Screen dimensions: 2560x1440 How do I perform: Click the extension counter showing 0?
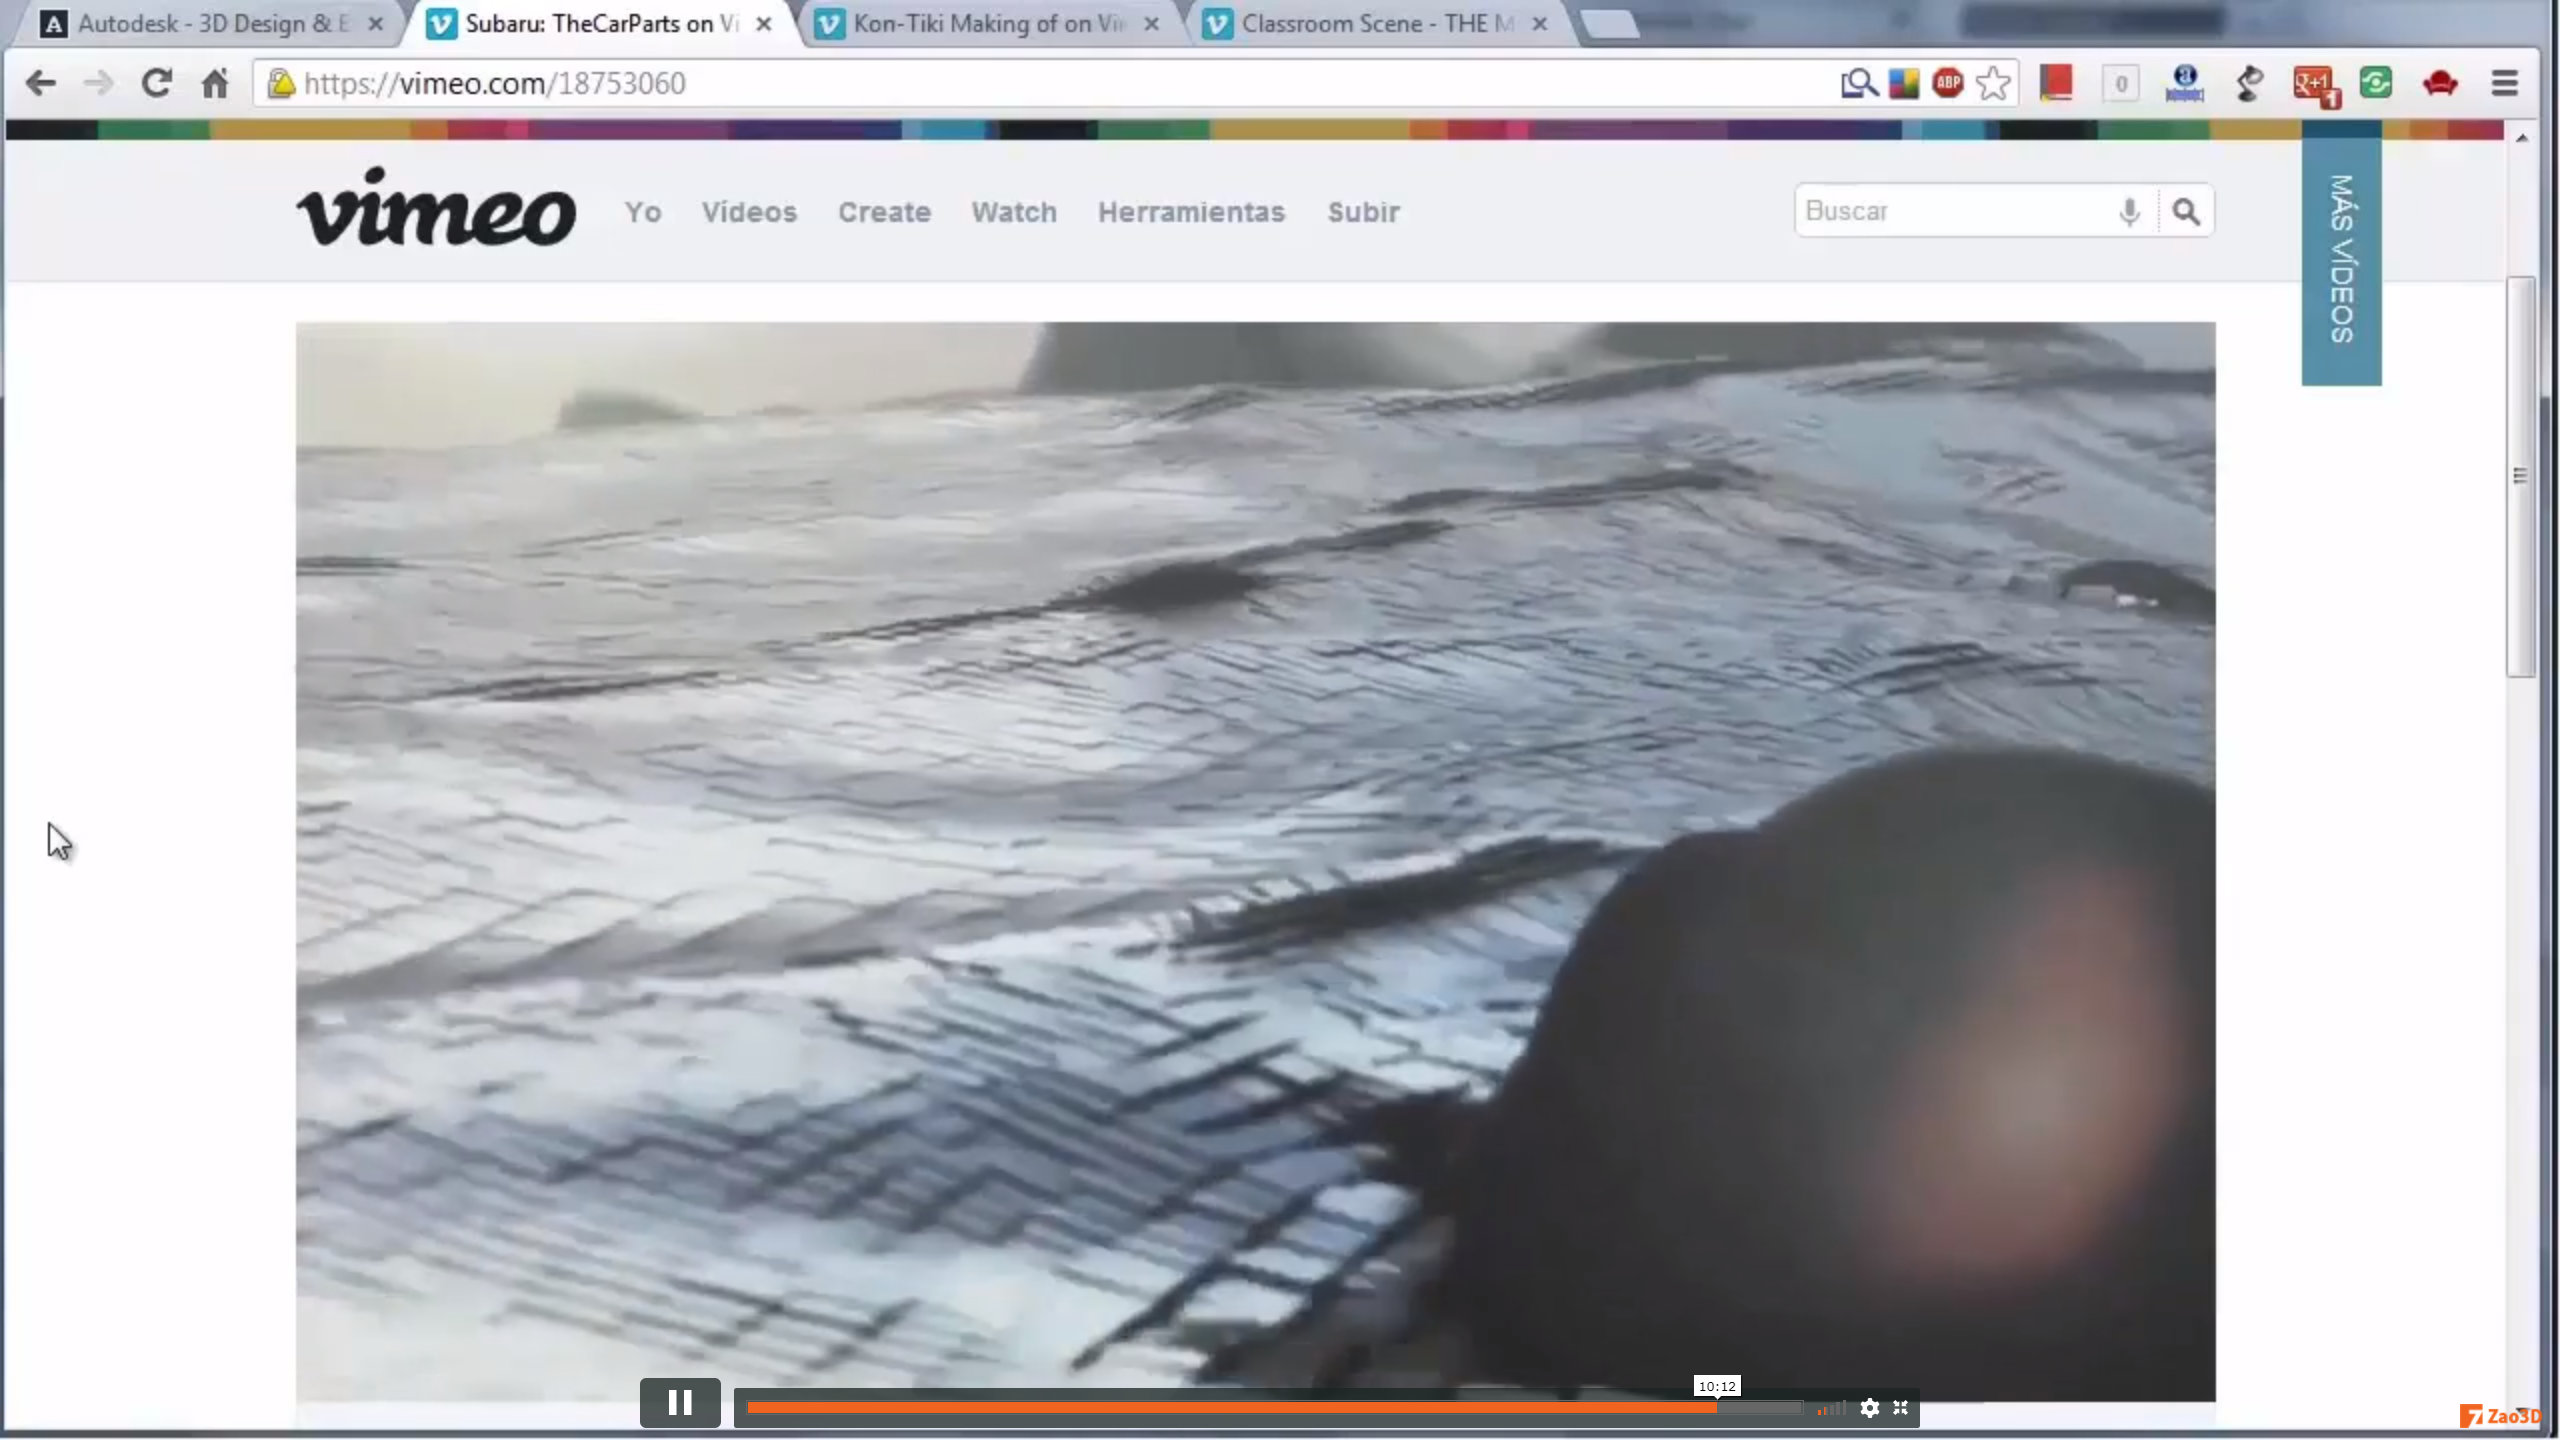coord(2121,84)
